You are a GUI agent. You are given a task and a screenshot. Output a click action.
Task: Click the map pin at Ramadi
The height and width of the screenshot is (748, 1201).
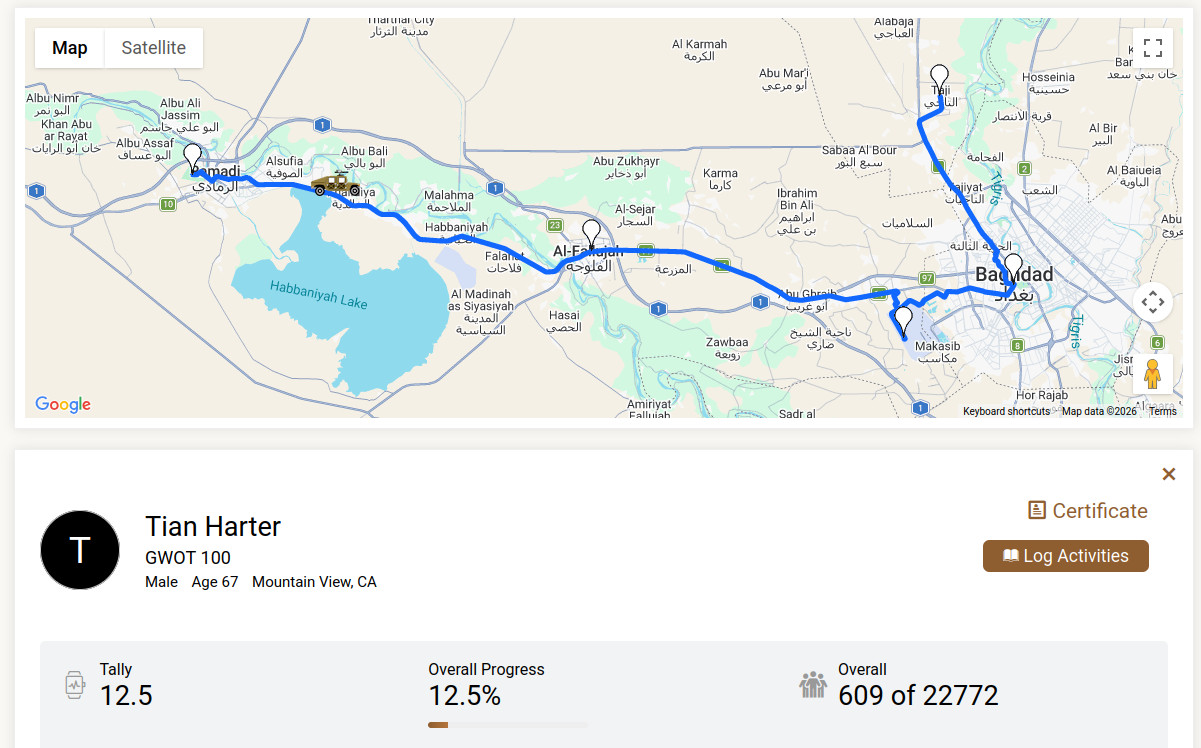click(192, 158)
